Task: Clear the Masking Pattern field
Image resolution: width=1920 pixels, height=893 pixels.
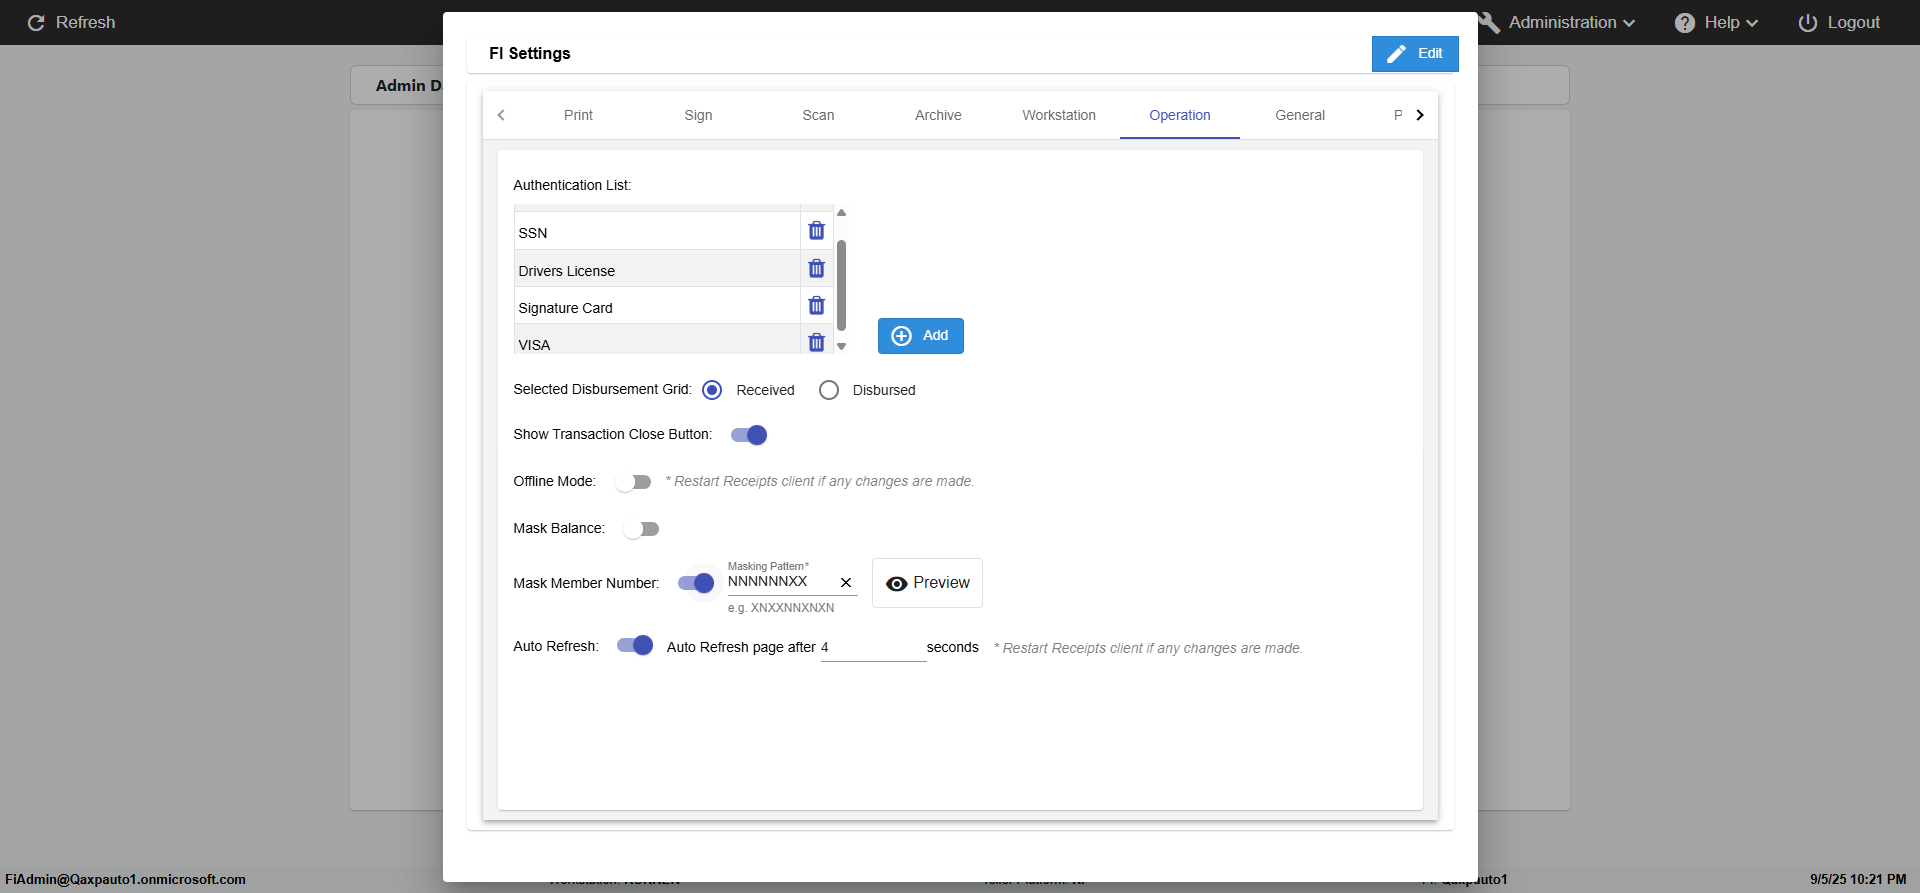Action: (x=846, y=582)
